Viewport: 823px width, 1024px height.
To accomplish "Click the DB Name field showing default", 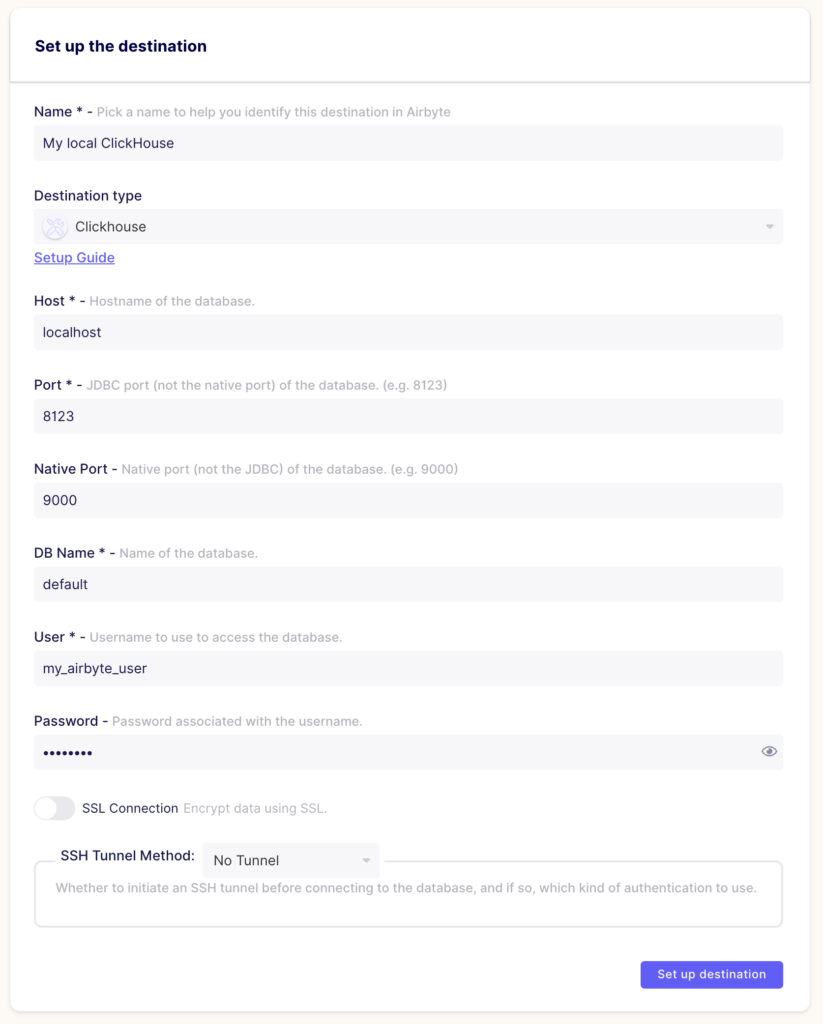I will pos(408,584).
